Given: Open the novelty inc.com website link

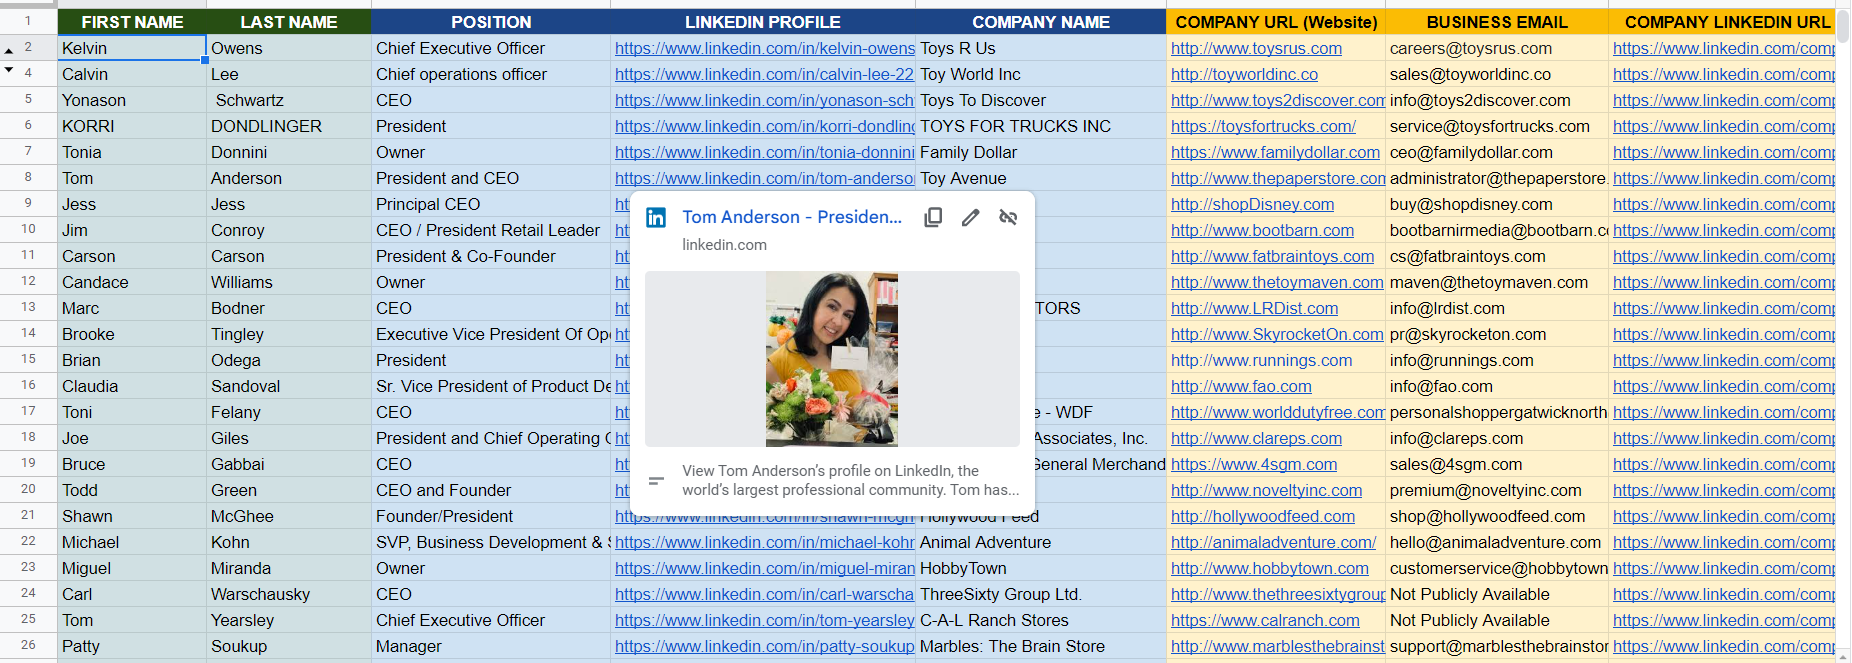Looking at the screenshot, I should pyautogui.click(x=1266, y=490).
